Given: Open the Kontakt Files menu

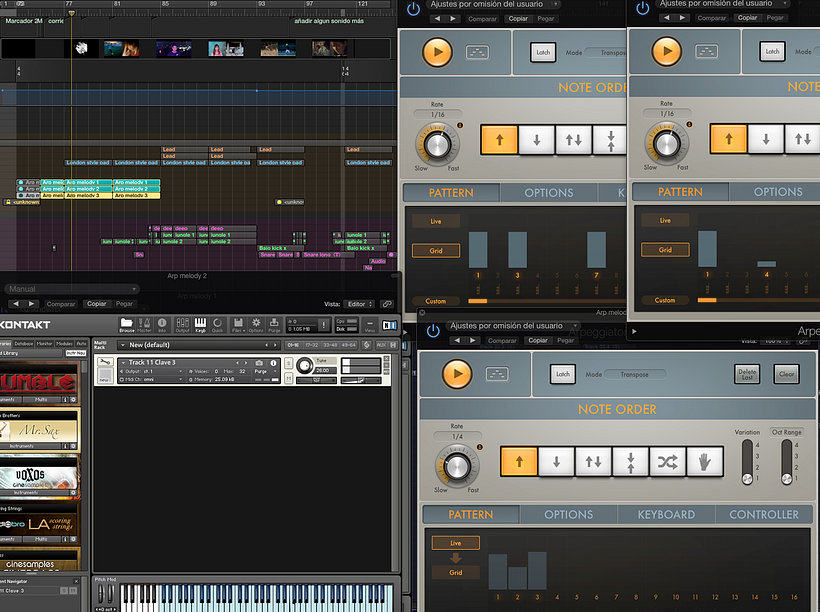Looking at the screenshot, I should click(238, 324).
